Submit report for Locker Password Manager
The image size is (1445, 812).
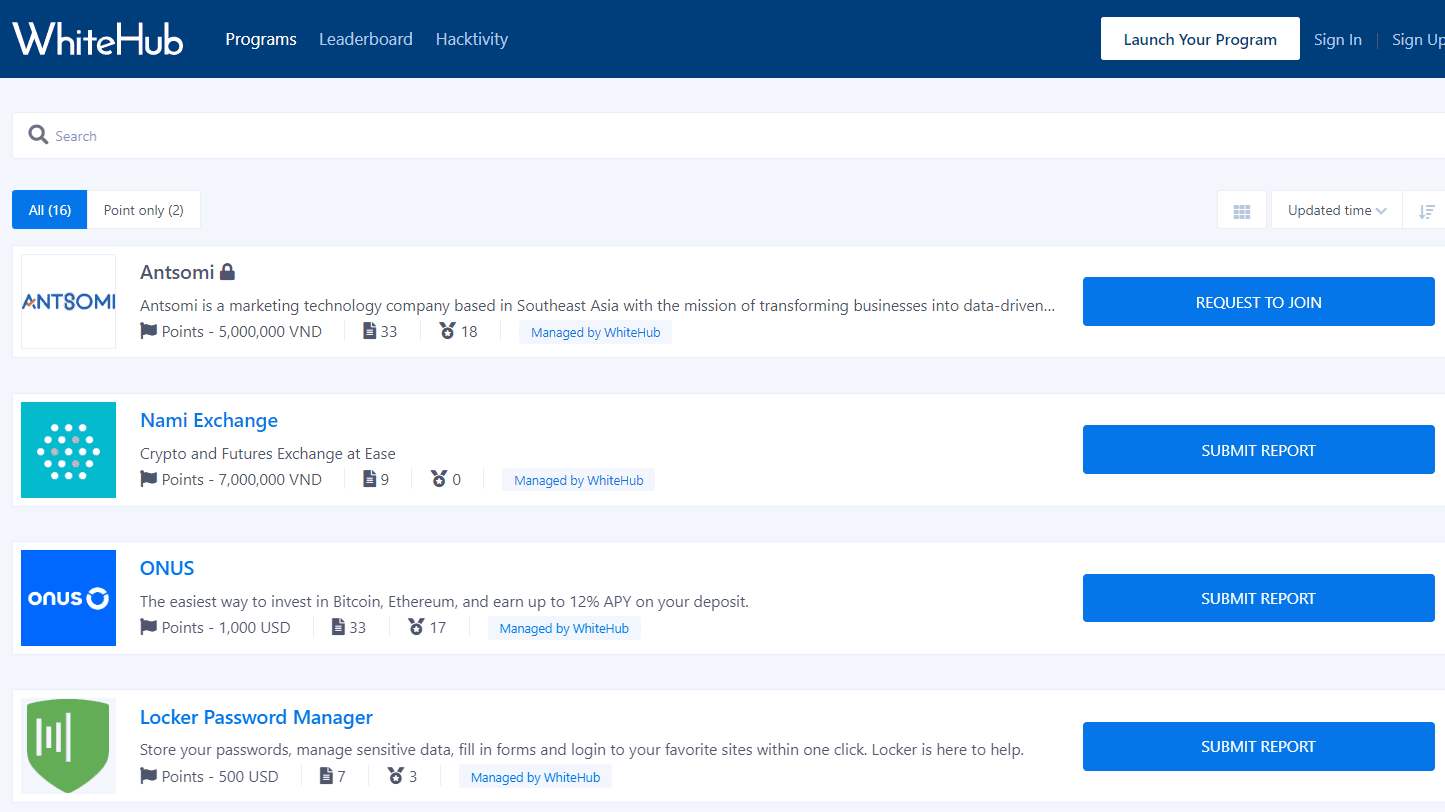click(x=1259, y=746)
